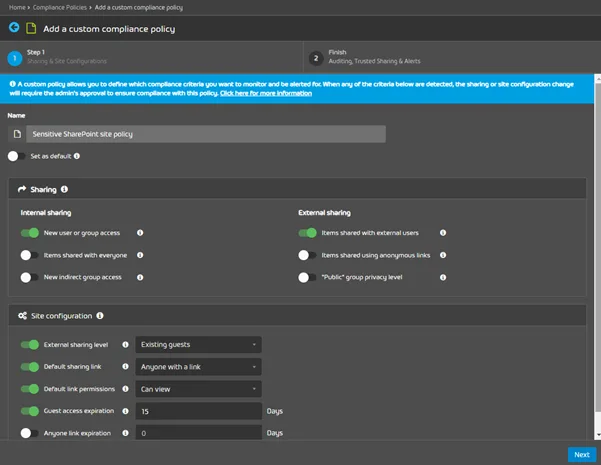Click the policy Name input field

click(x=206, y=134)
